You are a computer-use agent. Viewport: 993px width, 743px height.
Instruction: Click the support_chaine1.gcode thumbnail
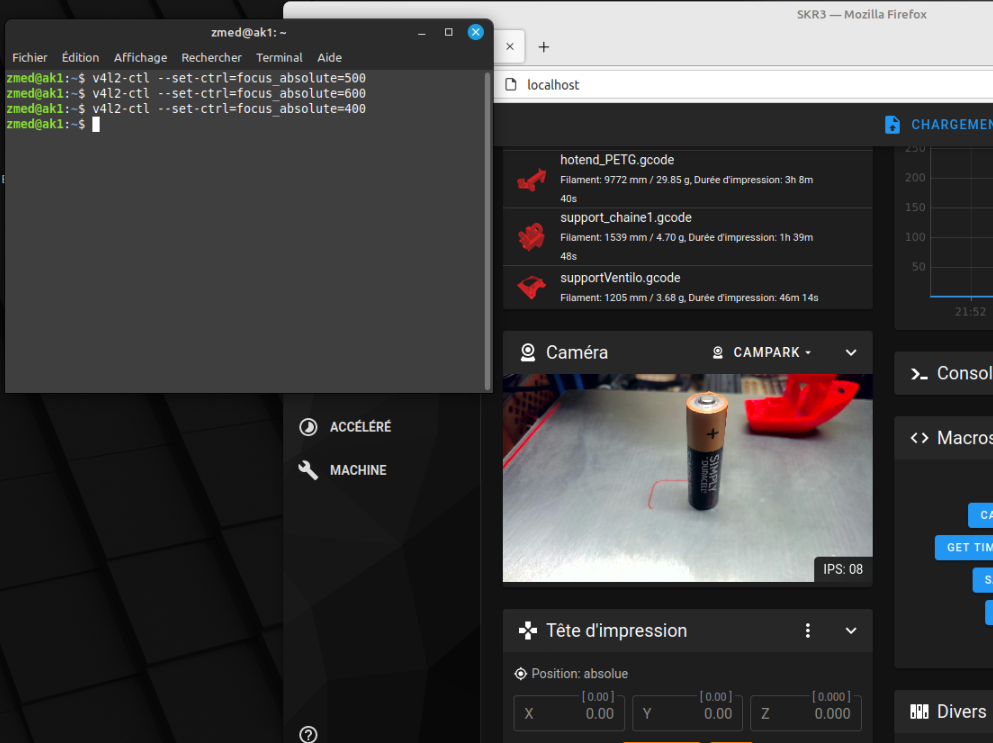(x=531, y=237)
